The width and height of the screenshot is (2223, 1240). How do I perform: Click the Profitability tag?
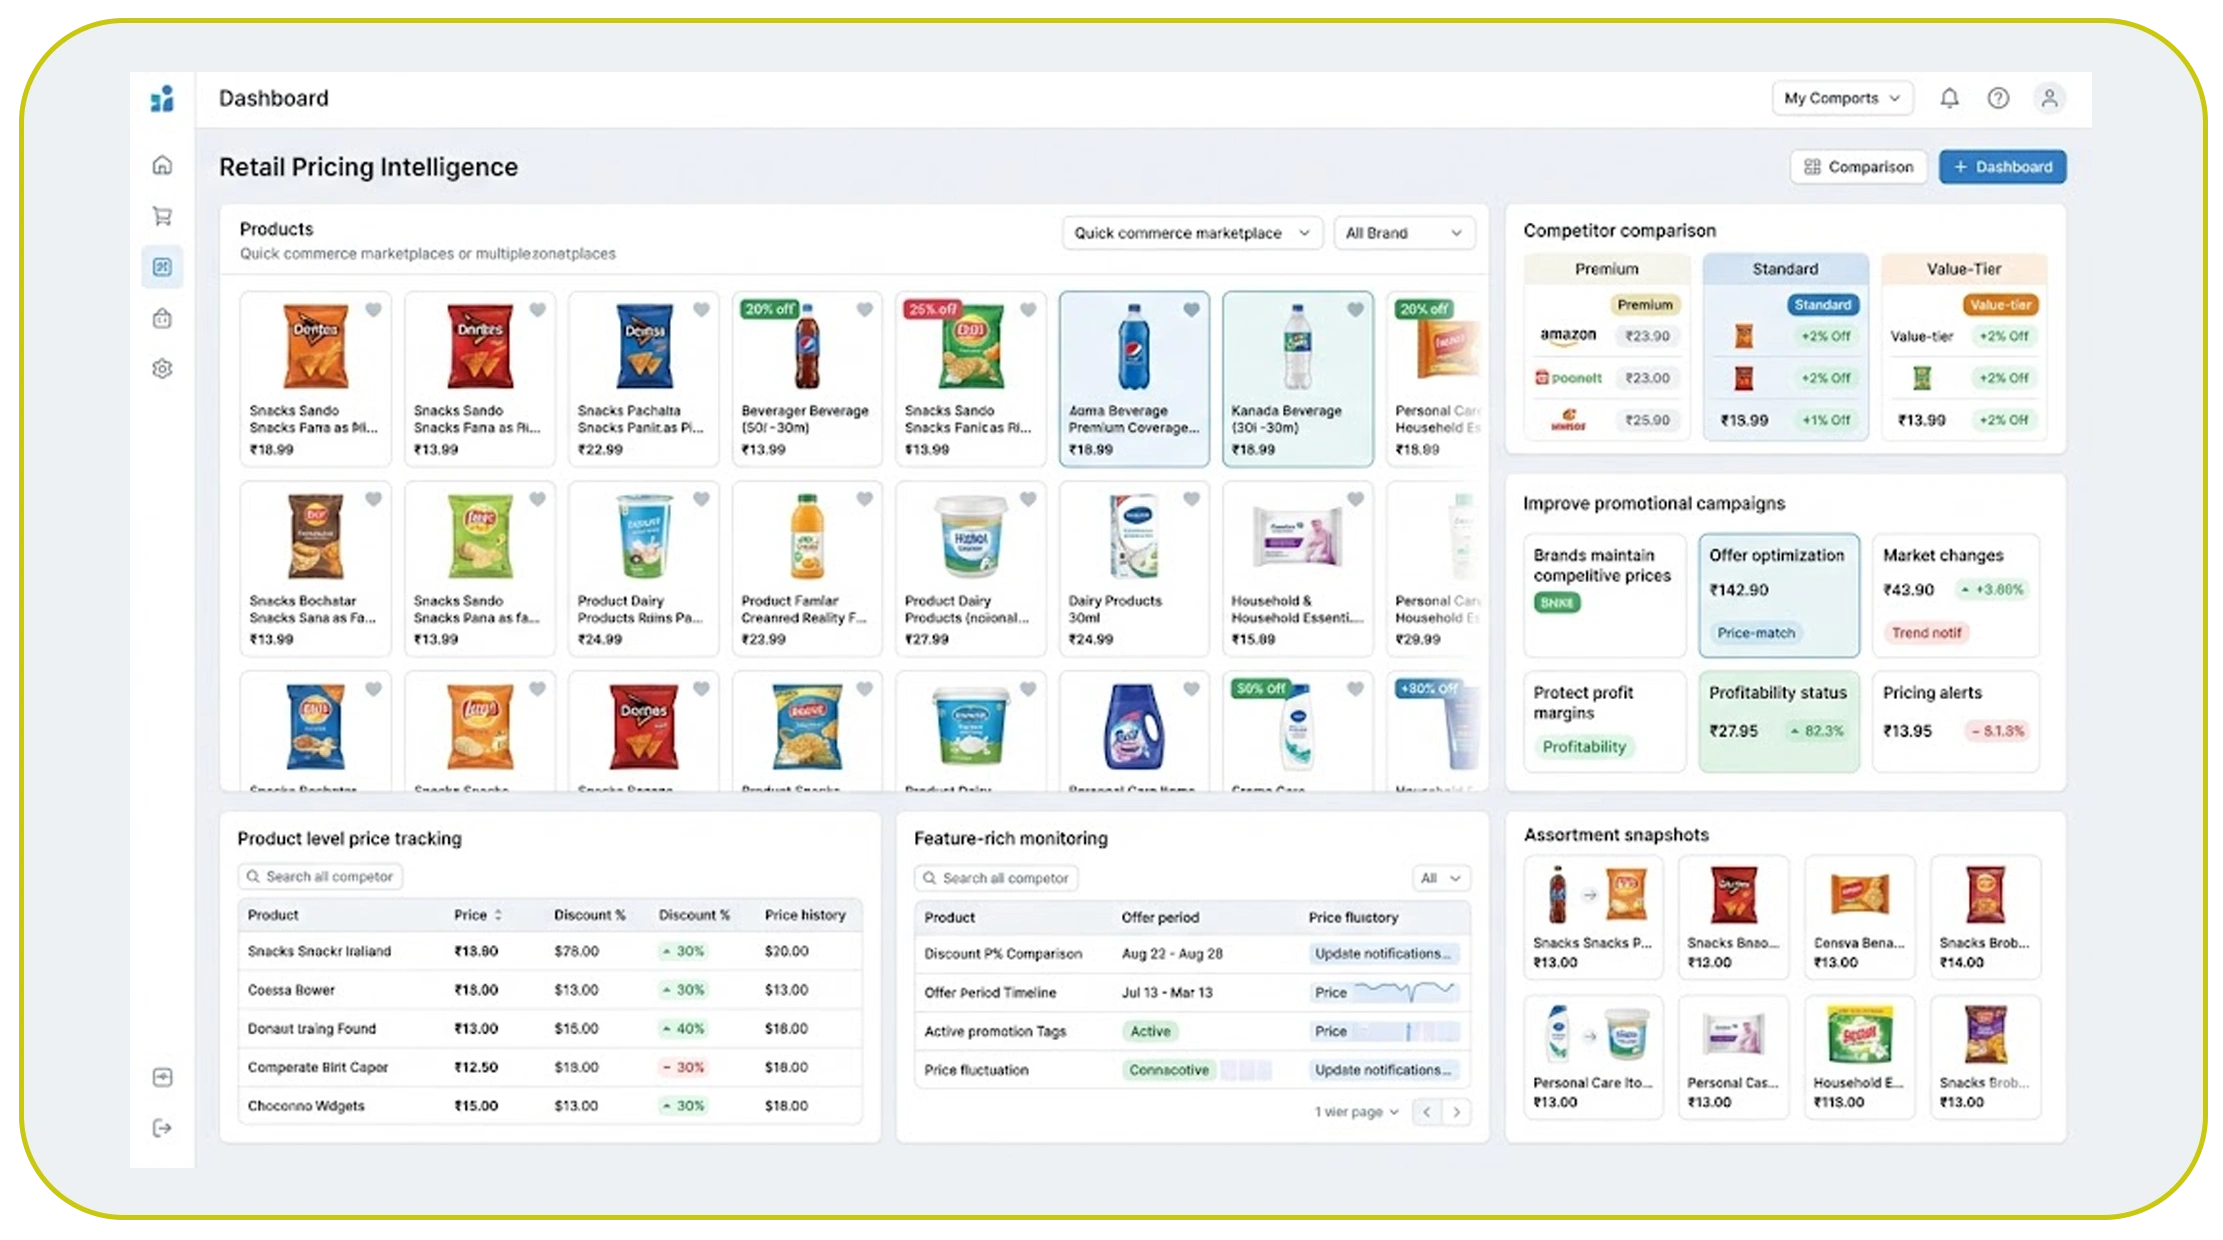click(1584, 747)
